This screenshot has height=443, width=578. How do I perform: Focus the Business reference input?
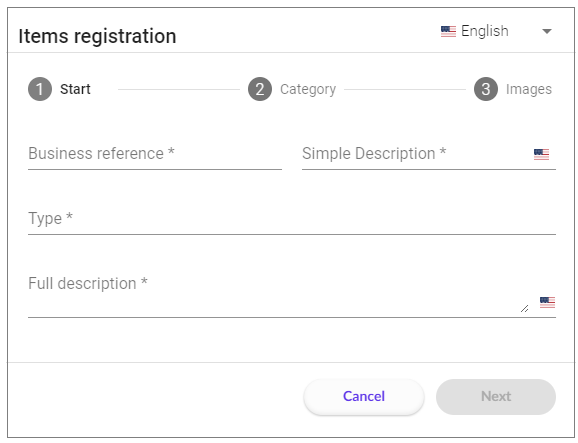[155, 154]
